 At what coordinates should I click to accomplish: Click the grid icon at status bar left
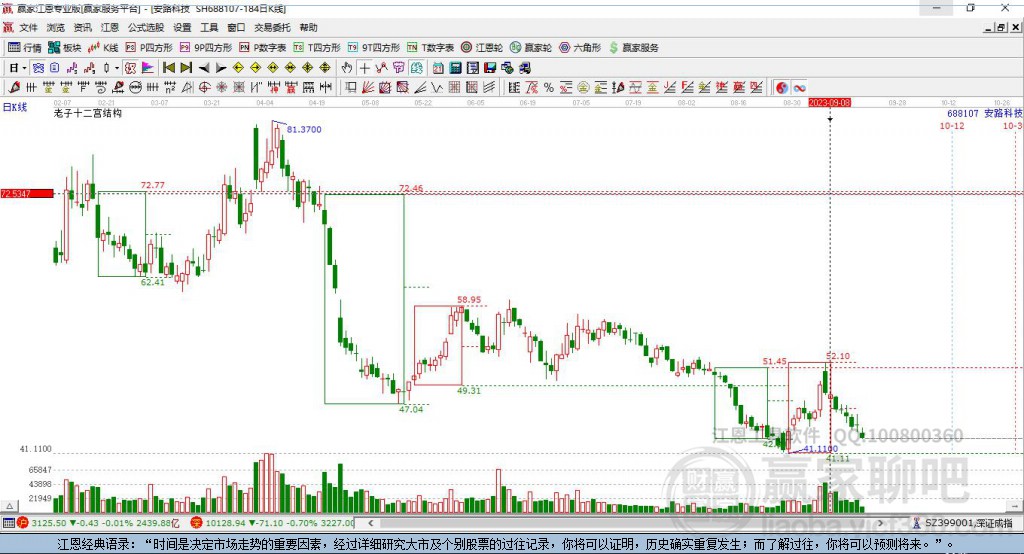8,523
